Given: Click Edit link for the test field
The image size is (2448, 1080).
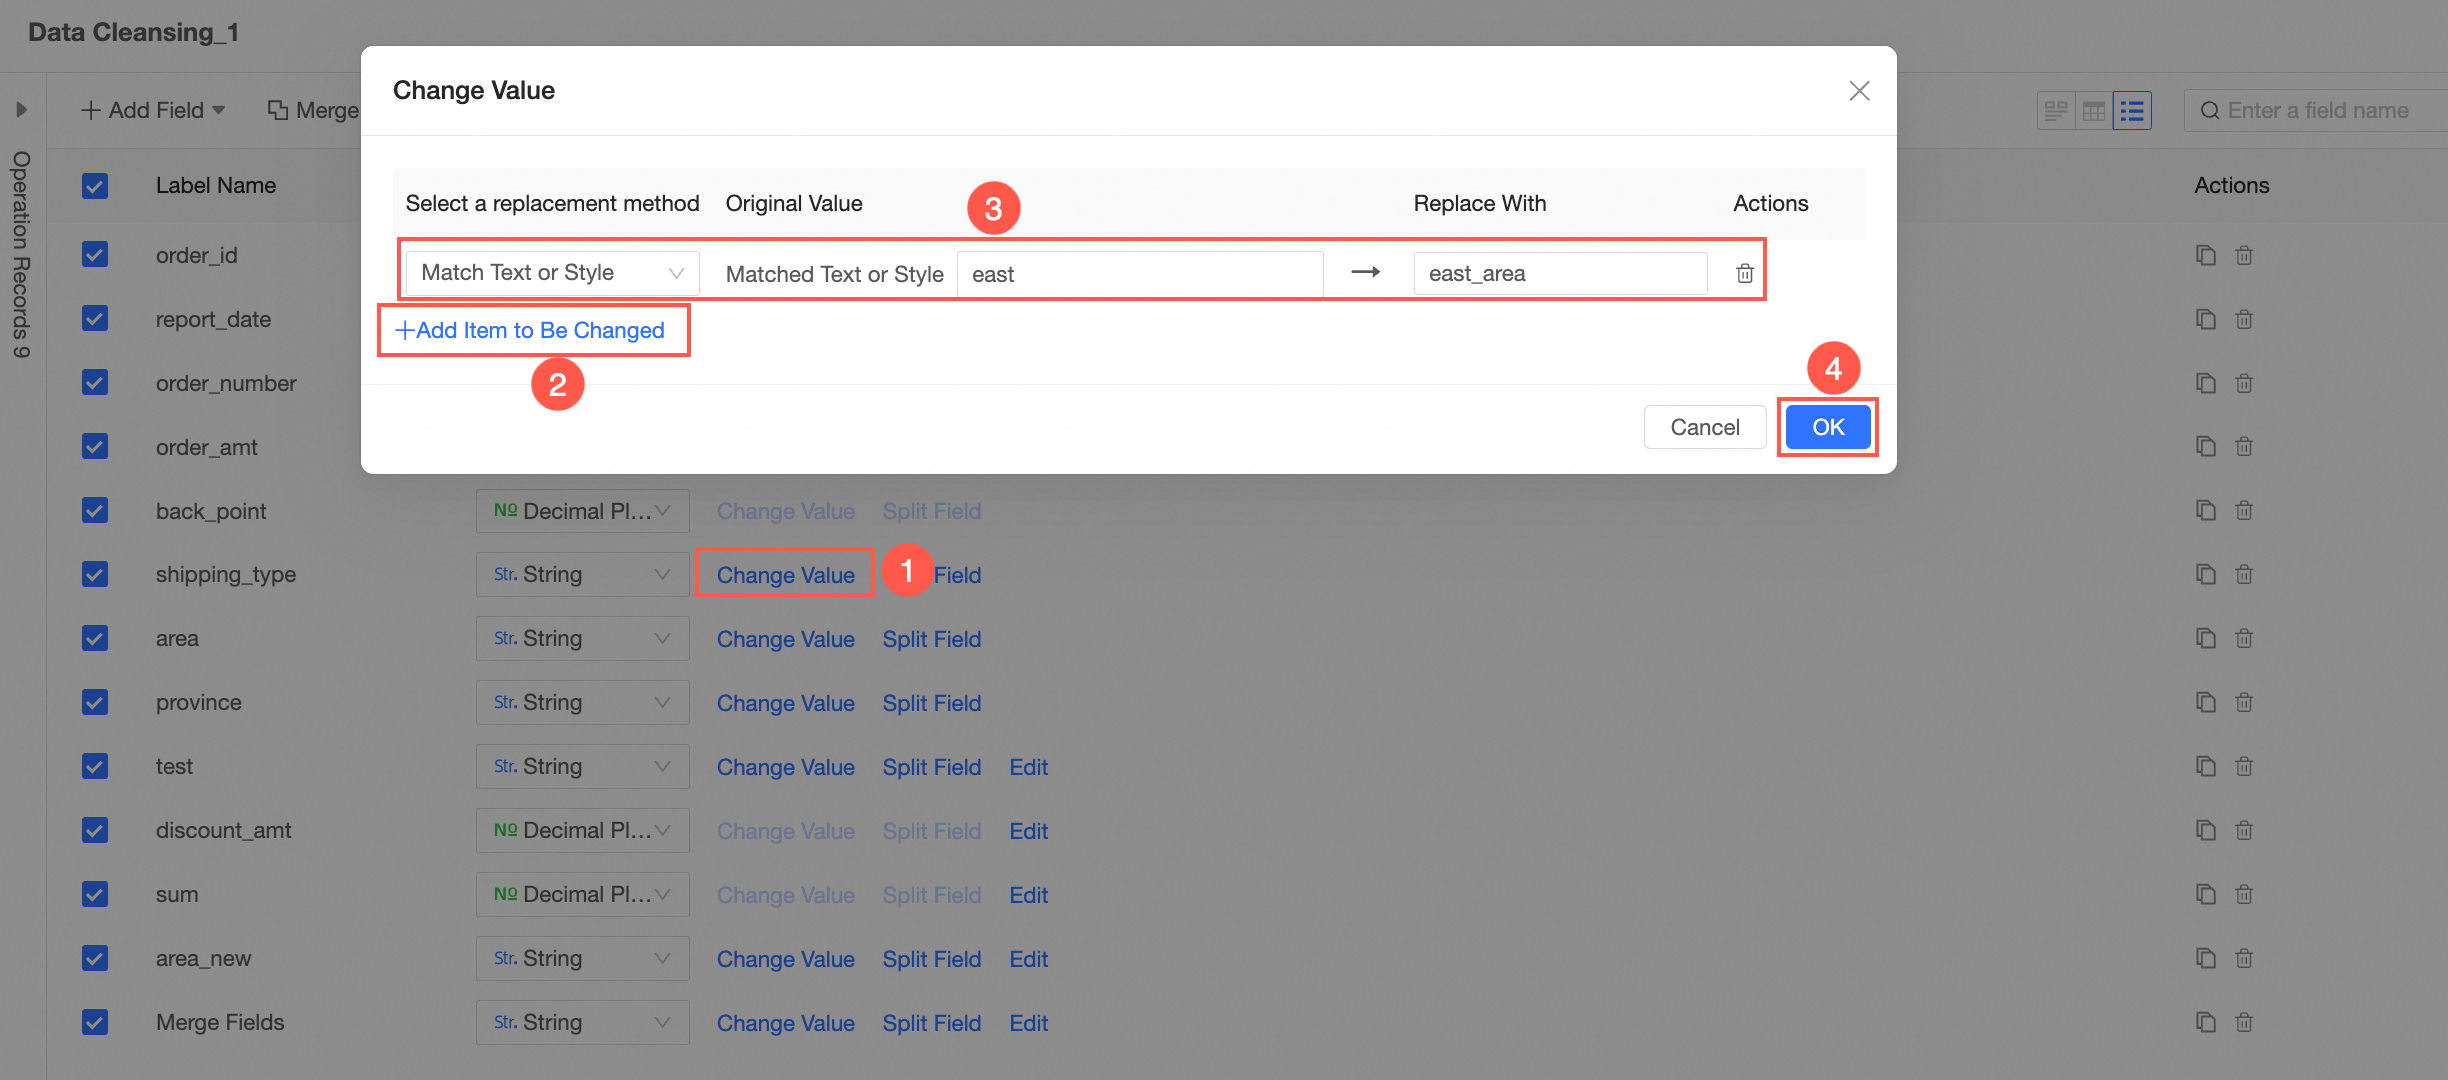Looking at the screenshot, I should 1028,767.
